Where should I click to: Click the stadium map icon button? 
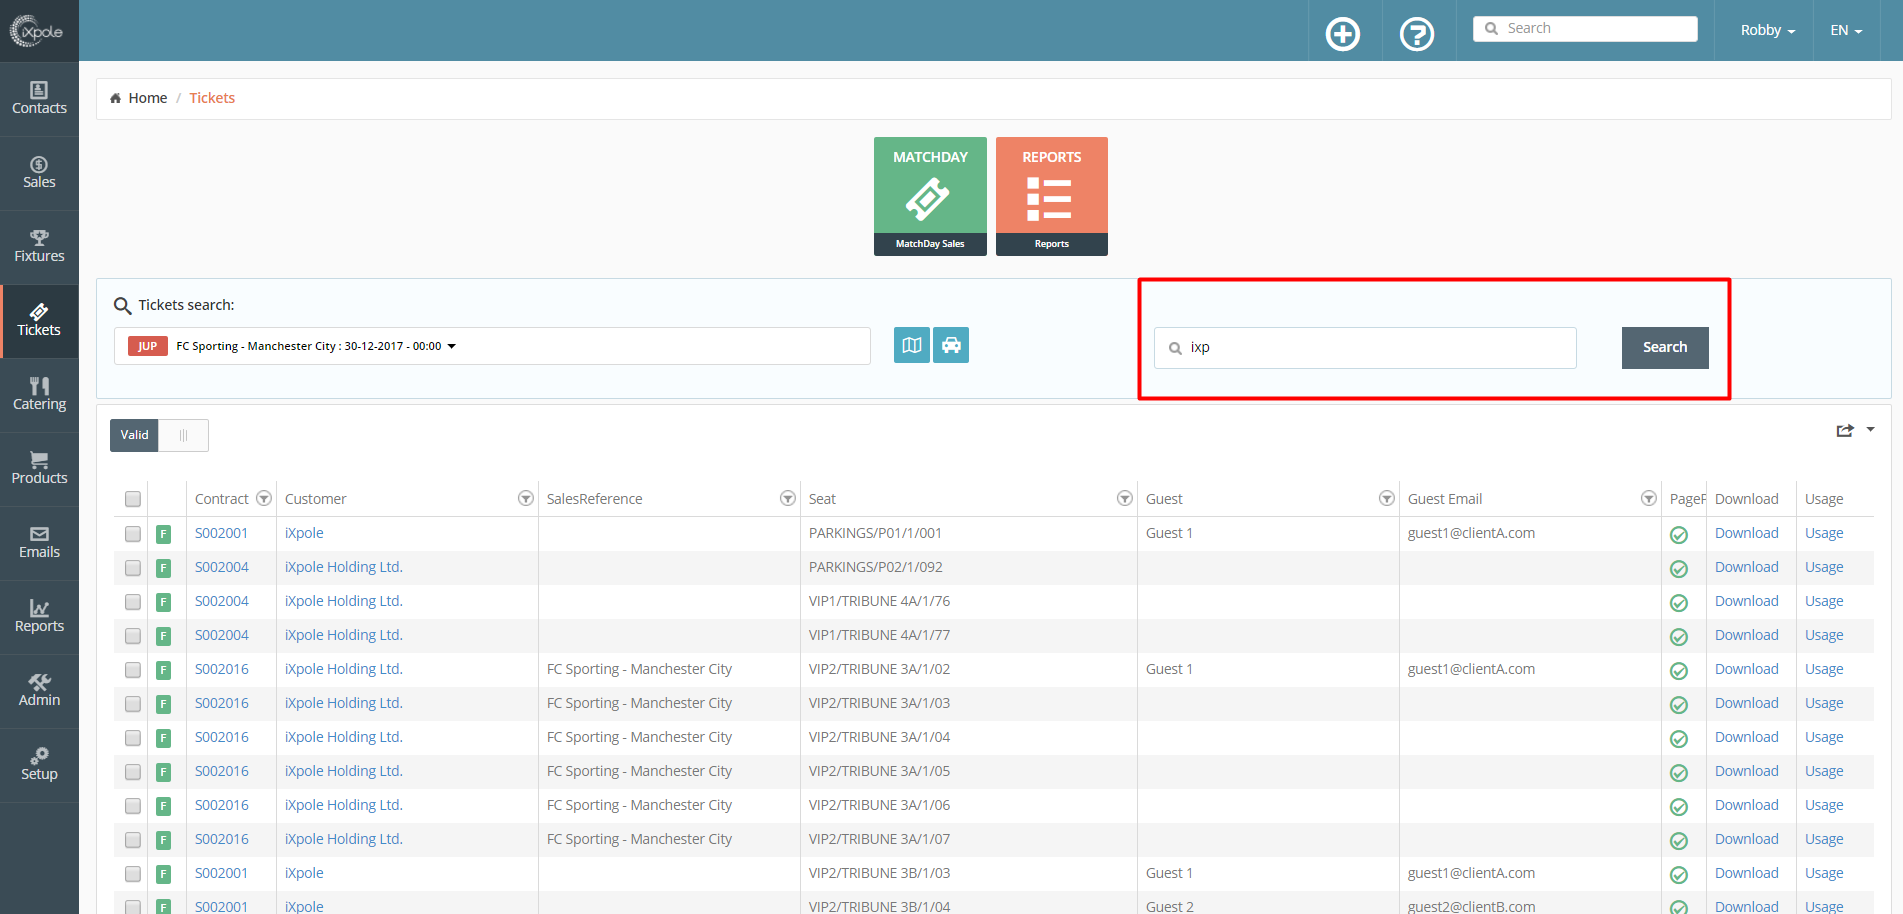912,345
